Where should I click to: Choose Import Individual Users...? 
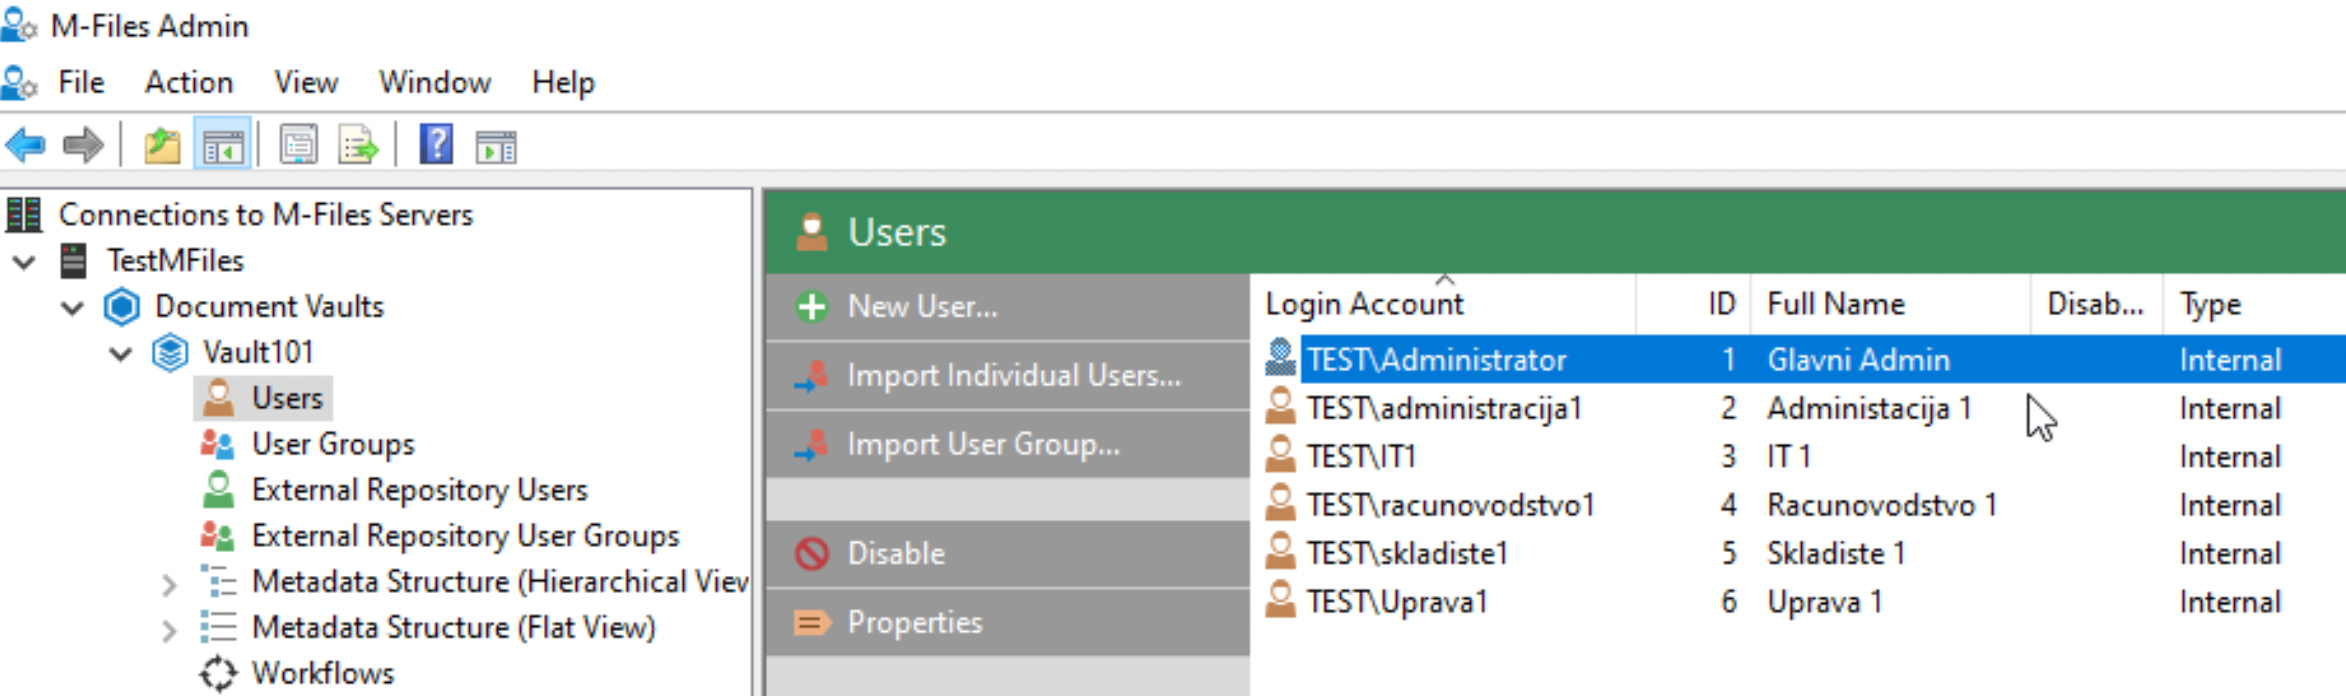point(1008,375)
